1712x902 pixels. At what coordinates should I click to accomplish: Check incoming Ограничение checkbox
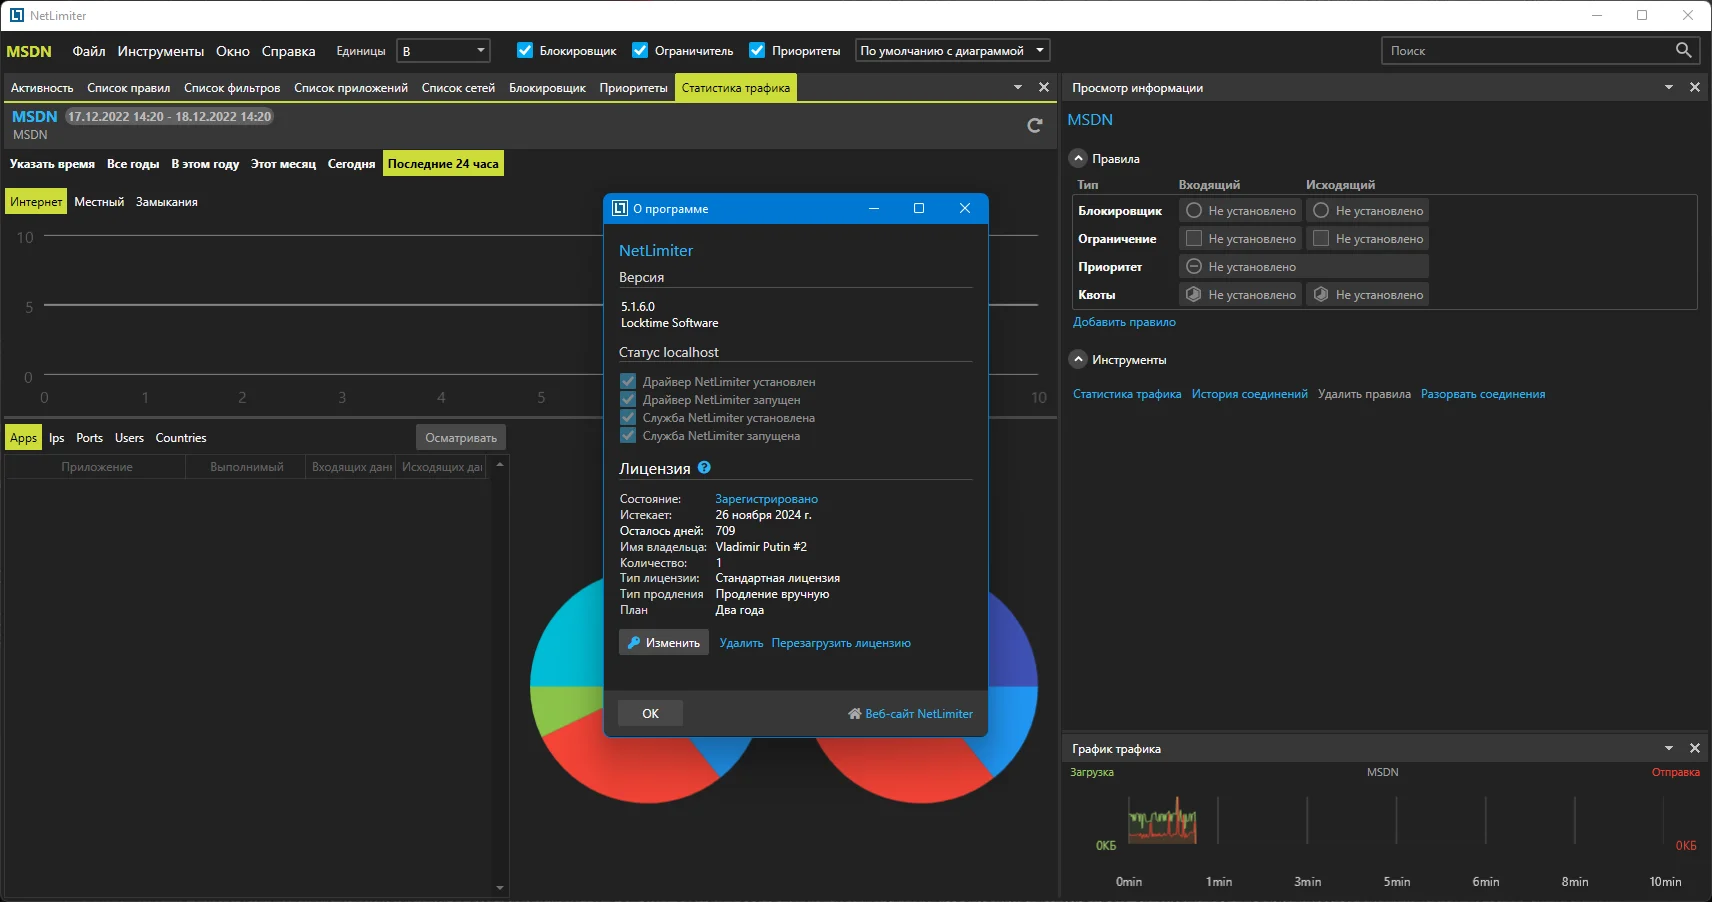(x=1193, y=238)
